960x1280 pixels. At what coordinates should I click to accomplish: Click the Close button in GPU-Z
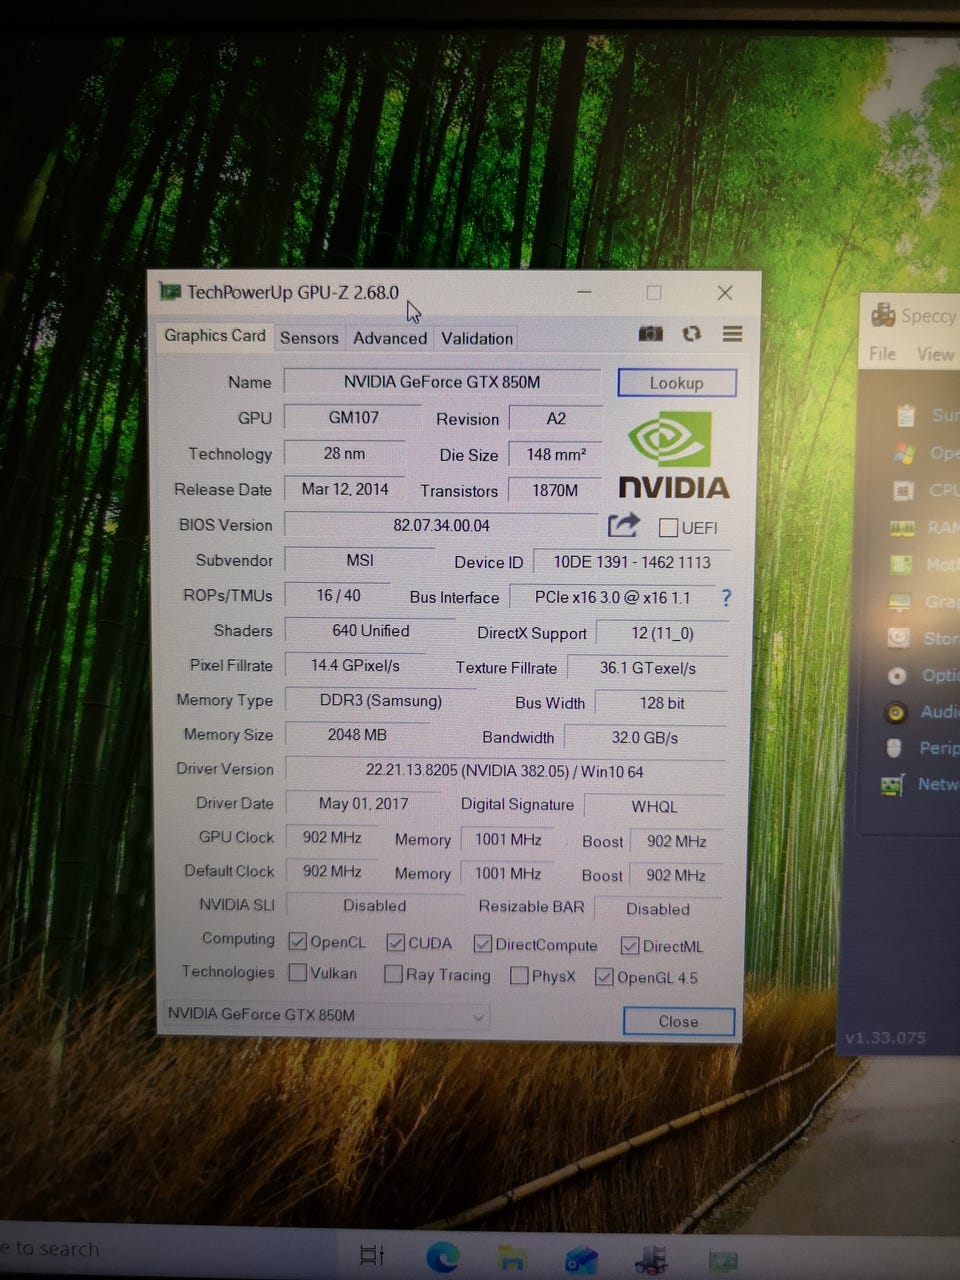coord(678,1021)
